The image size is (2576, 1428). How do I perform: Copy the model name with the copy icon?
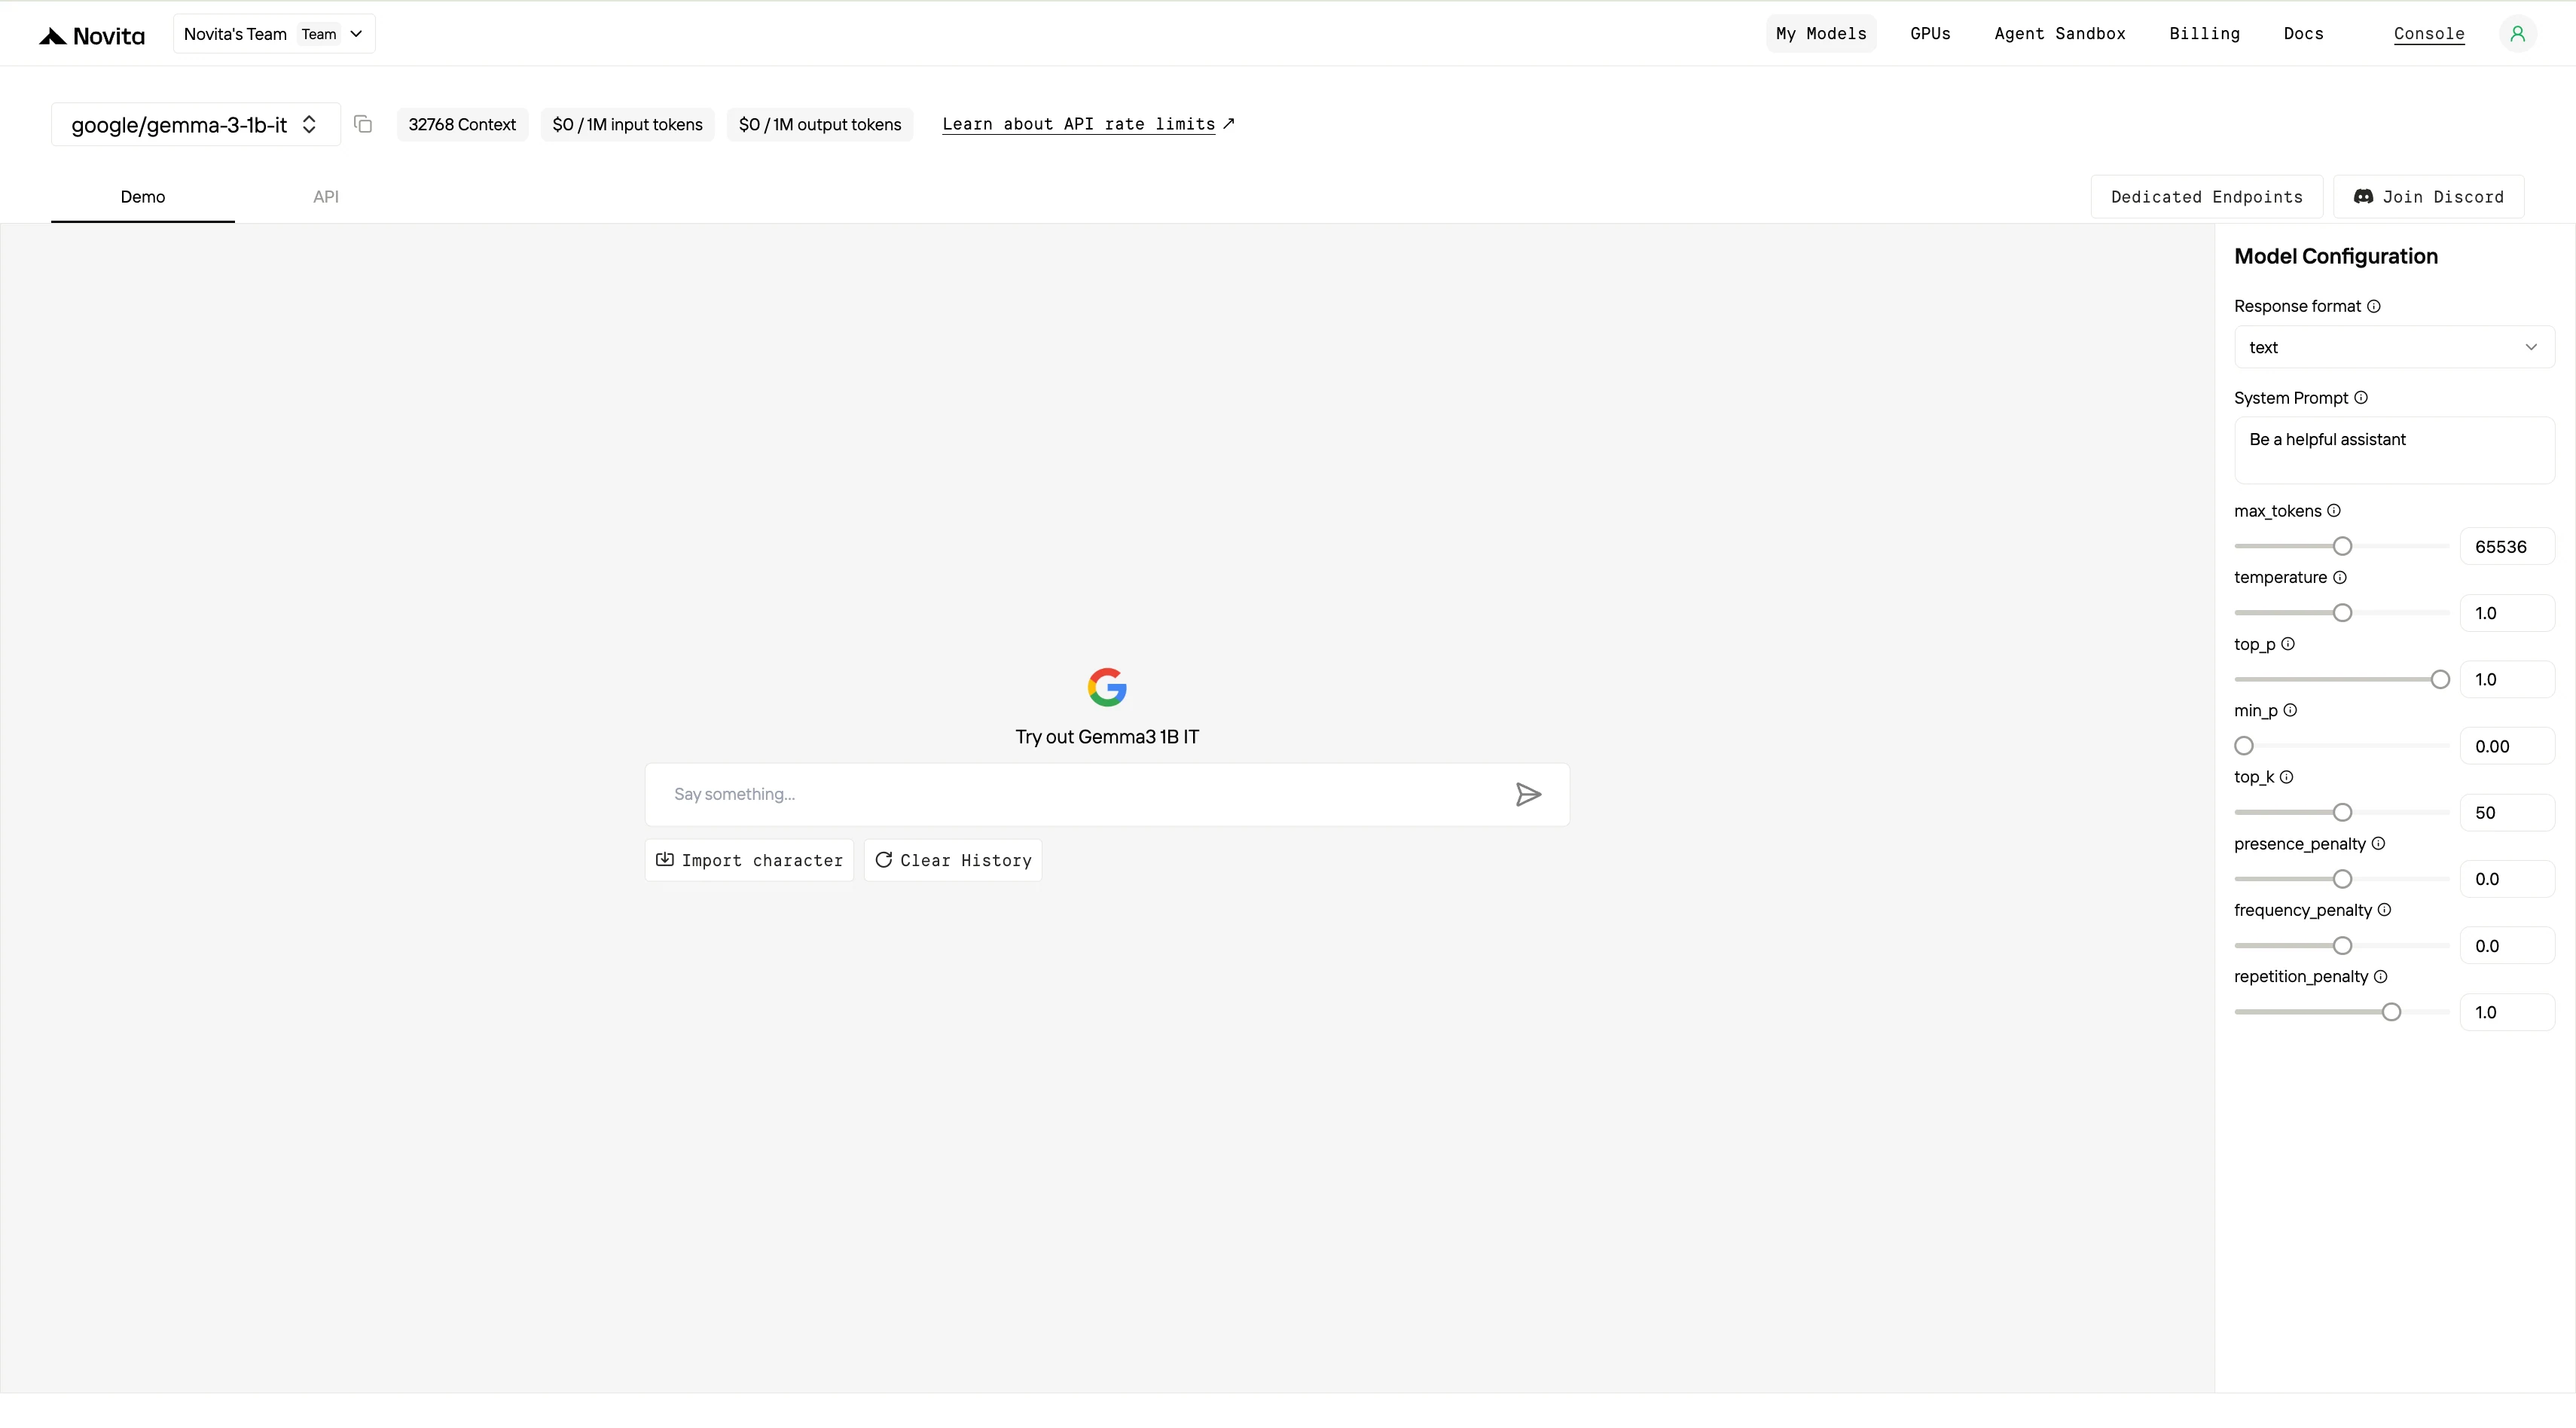tap(363, 124)
